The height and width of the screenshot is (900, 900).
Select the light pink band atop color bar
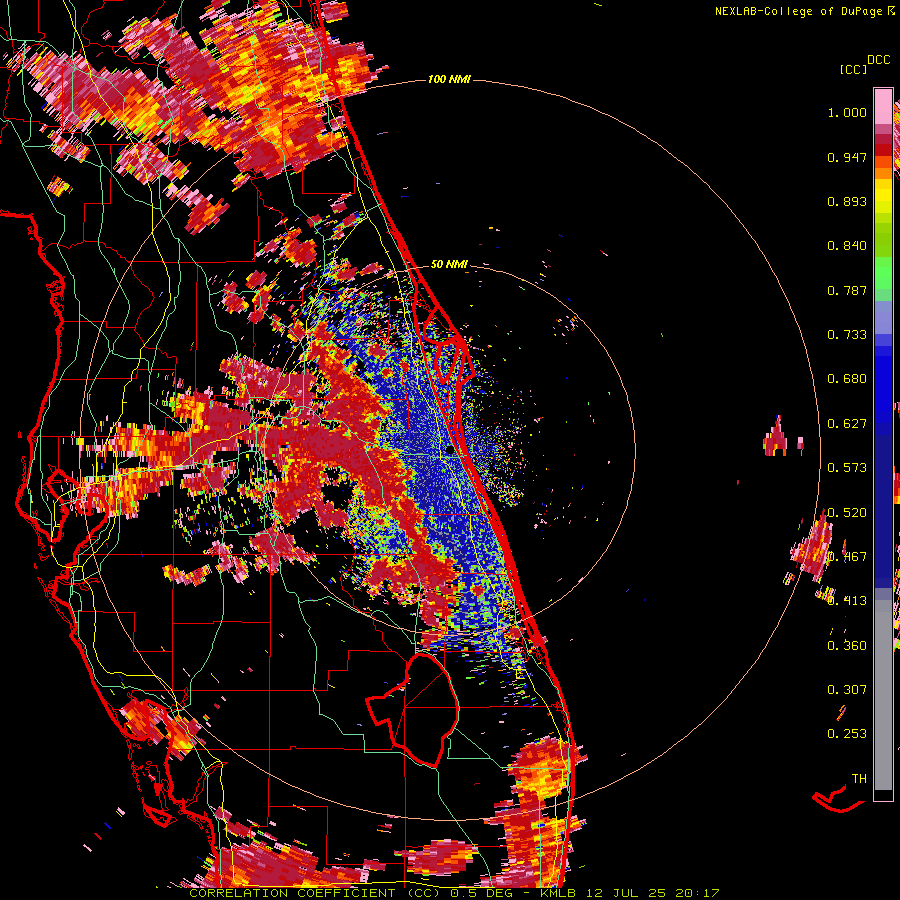(x=883, y=106)
